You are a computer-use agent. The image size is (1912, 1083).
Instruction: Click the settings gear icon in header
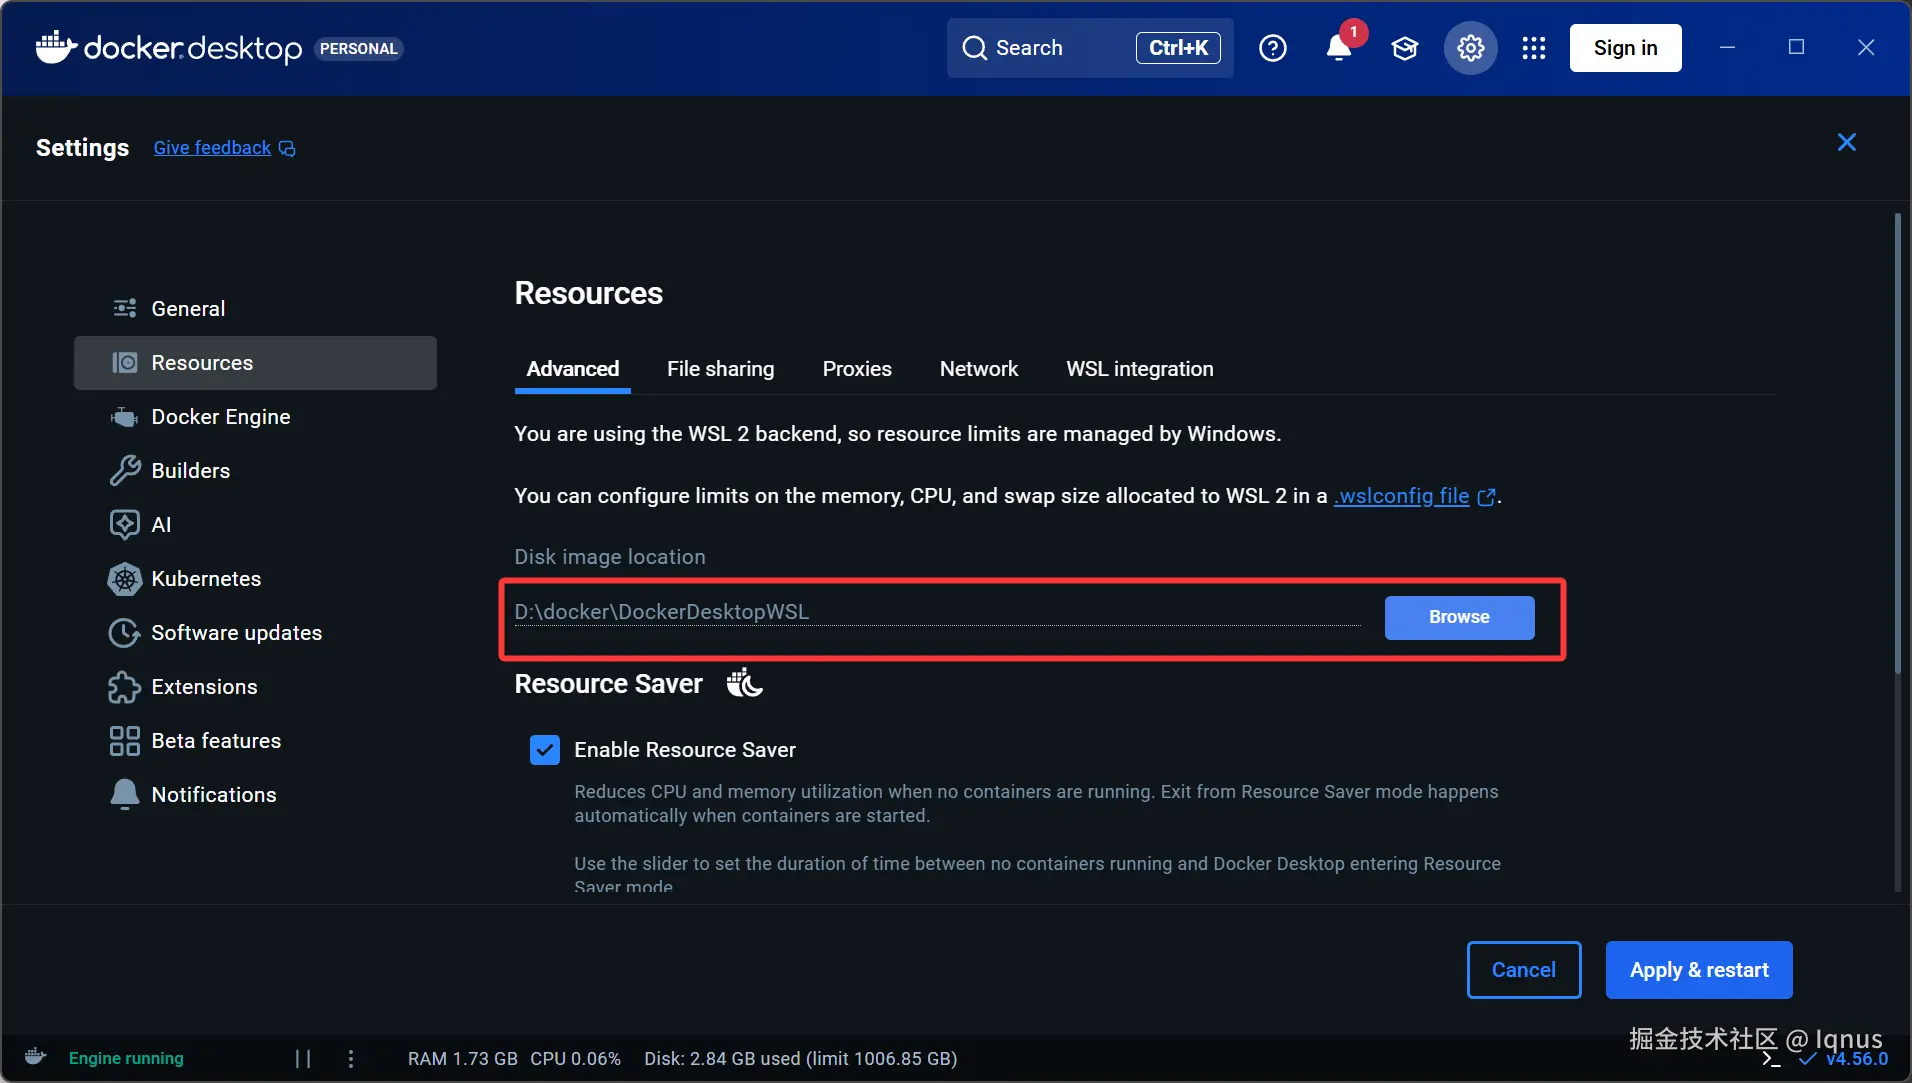tap(1470, 48)
